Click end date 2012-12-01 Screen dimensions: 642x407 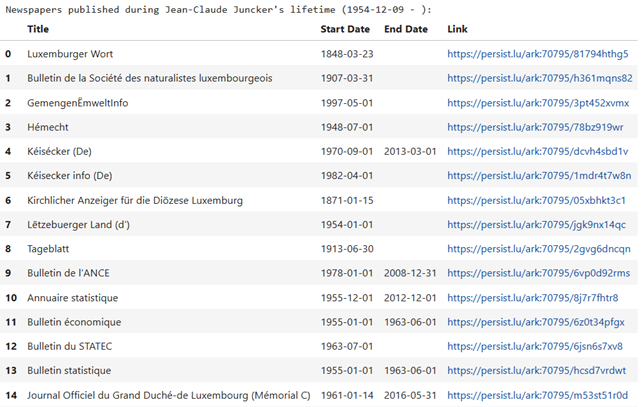point(410,298)
